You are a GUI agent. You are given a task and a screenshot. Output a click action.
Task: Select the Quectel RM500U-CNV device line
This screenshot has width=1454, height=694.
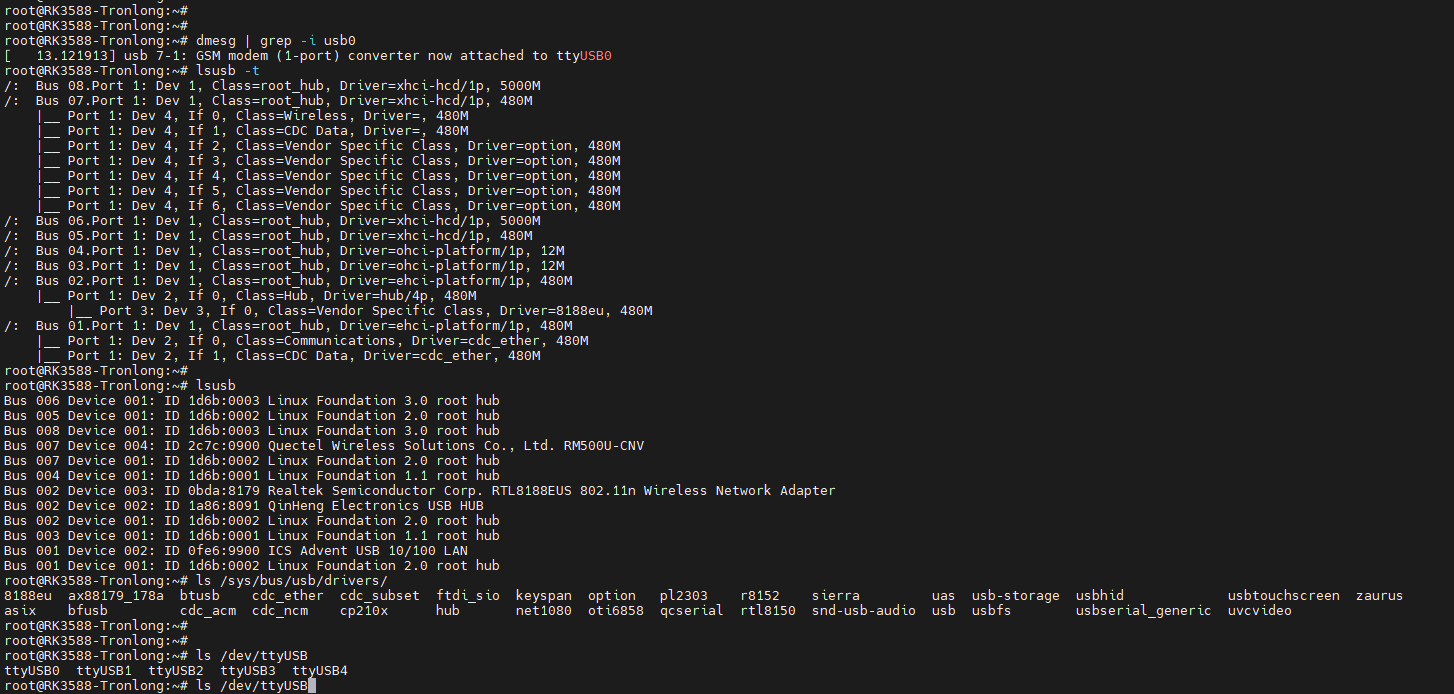pos(323,446)
